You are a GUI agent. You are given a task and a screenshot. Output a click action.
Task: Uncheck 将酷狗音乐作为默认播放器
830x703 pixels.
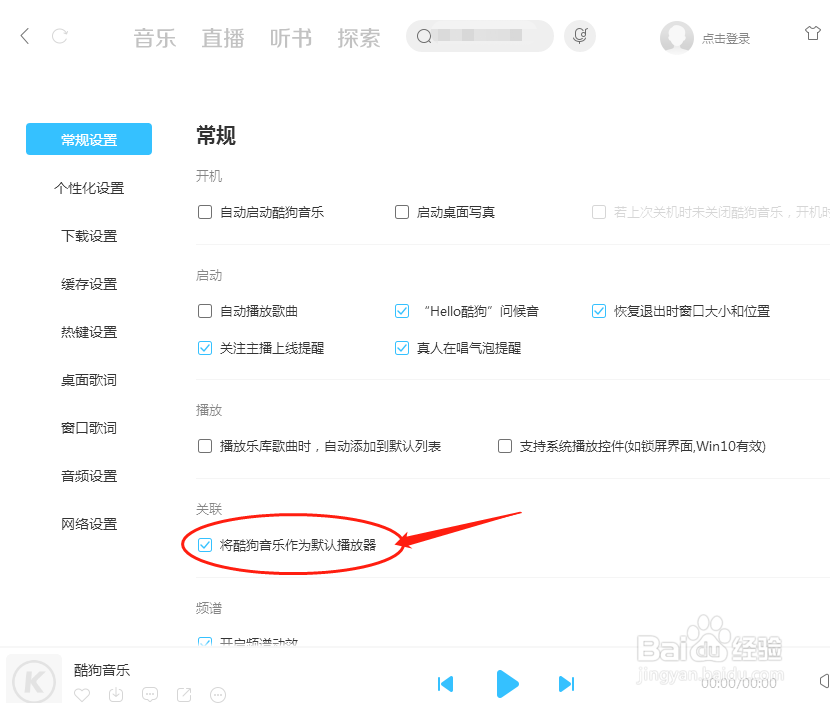pyautogui.click(x=205, y=545)
